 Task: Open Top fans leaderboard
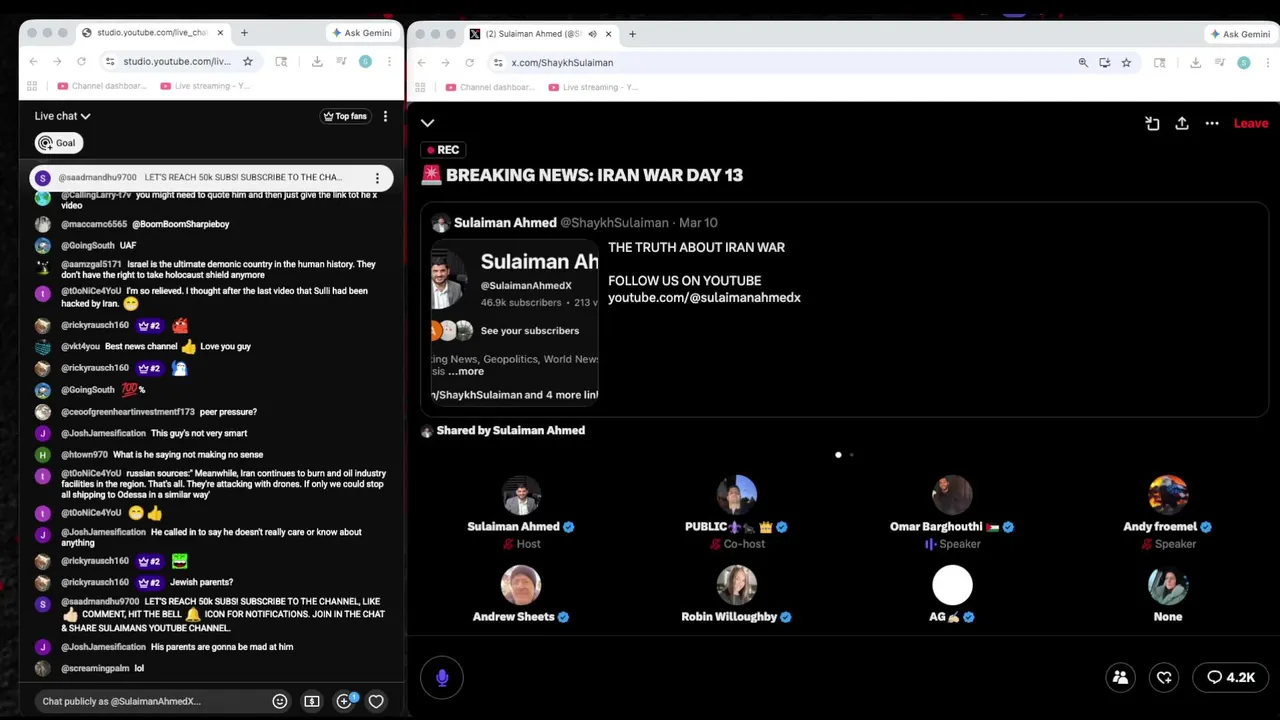pos(345,116)
